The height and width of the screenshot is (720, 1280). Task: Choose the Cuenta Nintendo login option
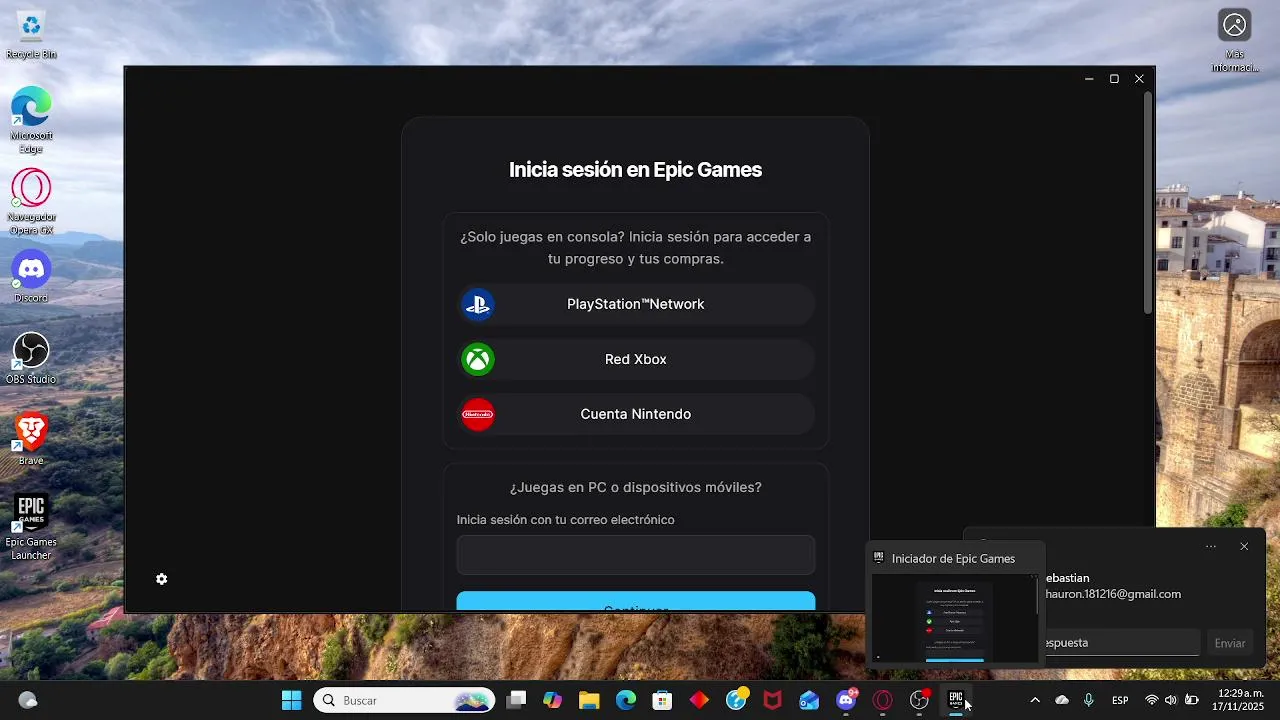pyautogui.click(x=636, y=414)
